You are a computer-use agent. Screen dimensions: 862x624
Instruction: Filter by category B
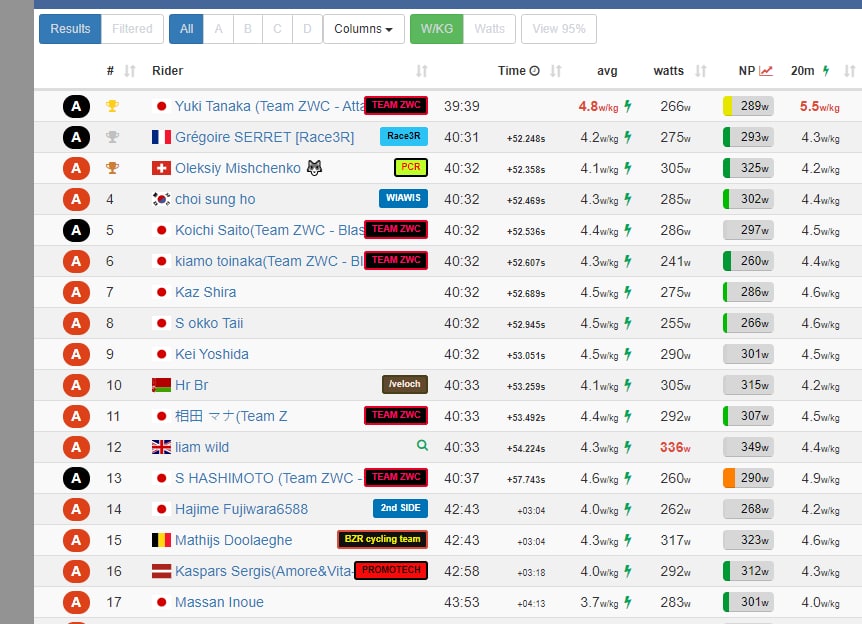[248, 29]
